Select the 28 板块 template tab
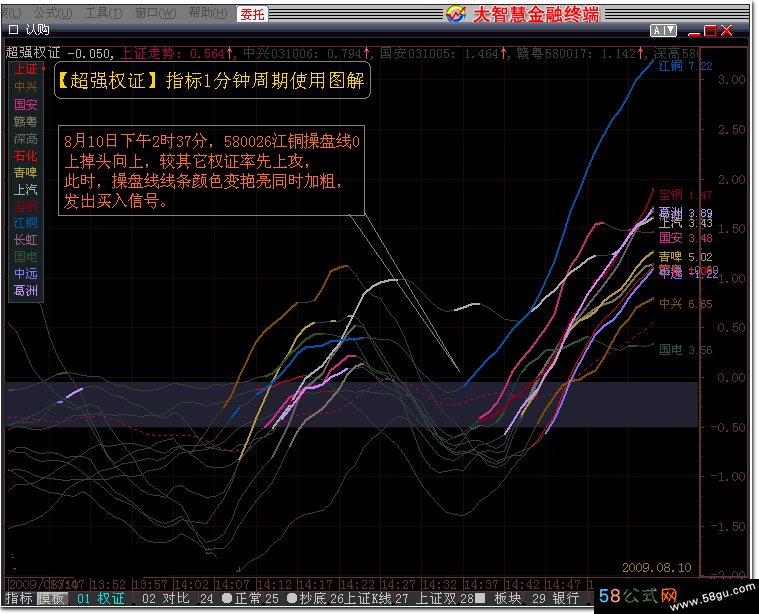The image size is (759, 614). point(491,599)
